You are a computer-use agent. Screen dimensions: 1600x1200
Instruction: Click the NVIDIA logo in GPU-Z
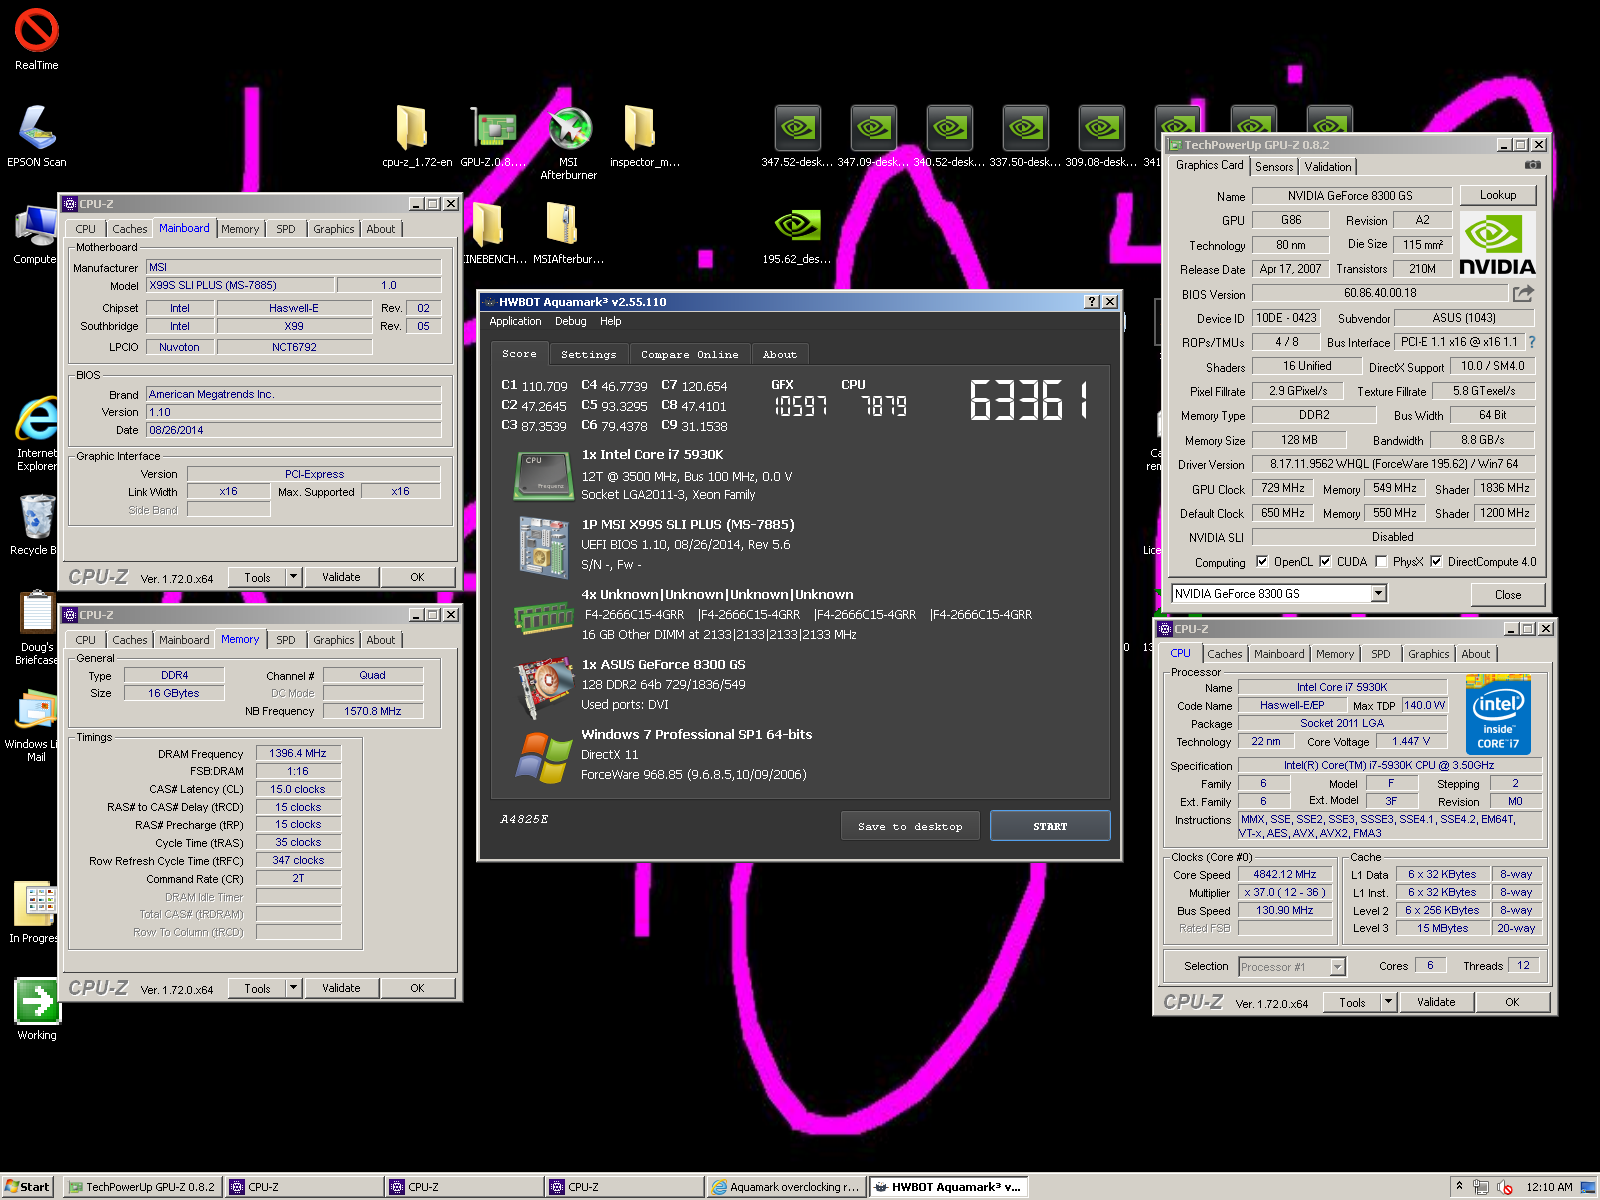1497,245
